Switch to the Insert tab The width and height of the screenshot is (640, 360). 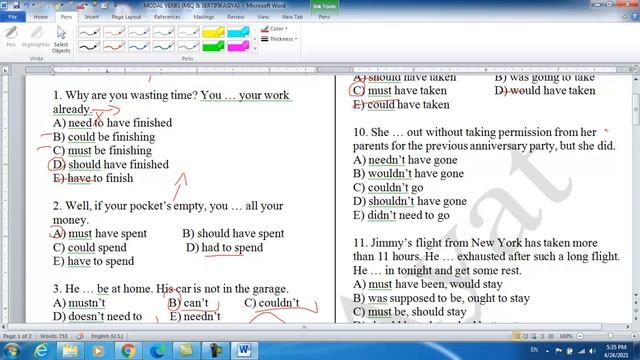[91, 17]
